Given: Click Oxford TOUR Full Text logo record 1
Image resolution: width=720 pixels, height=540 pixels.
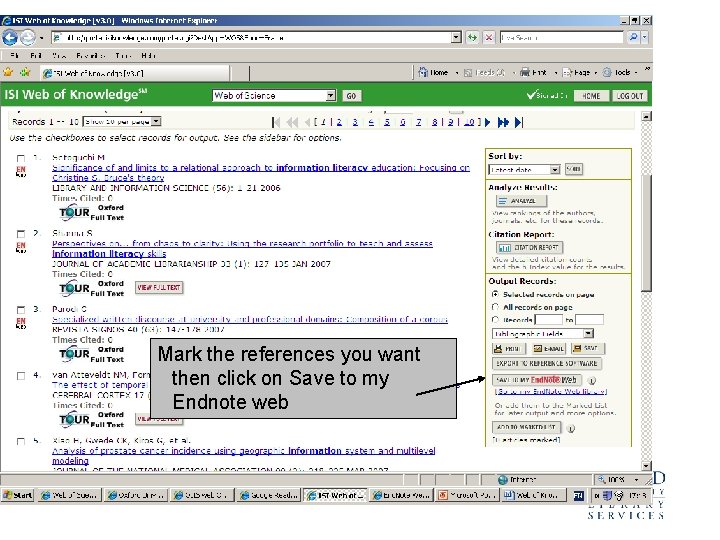Looking at the screenshot, I should point(91,213).
